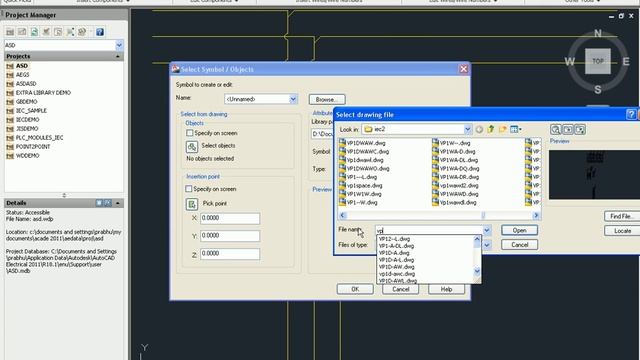Click the TOP face of the ViewCube

pos(598,61)
